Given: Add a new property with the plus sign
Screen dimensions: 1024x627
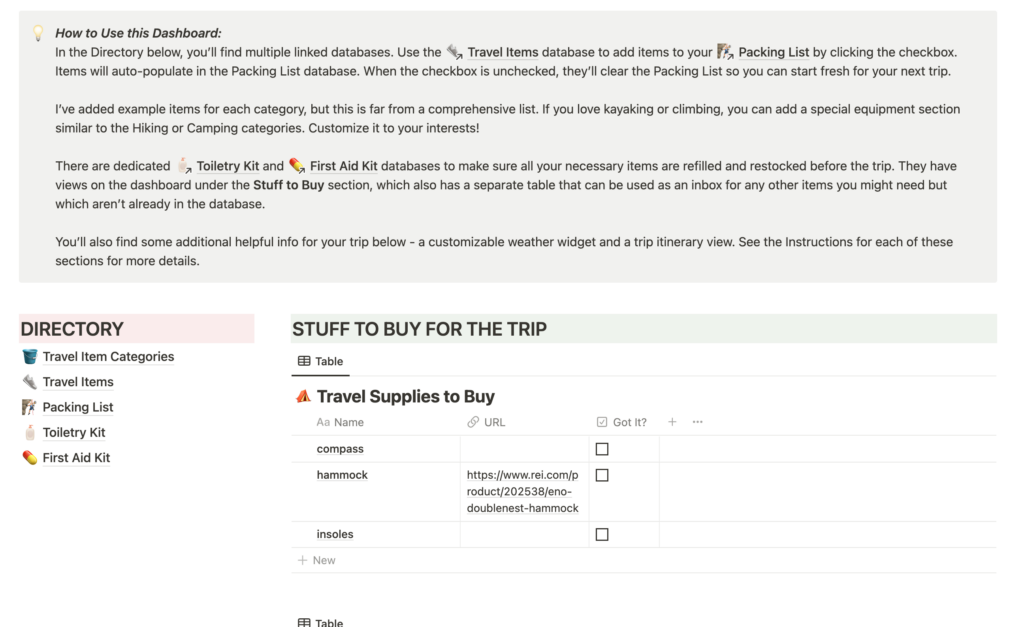Looking at the screenshot, I should (670, 422).
